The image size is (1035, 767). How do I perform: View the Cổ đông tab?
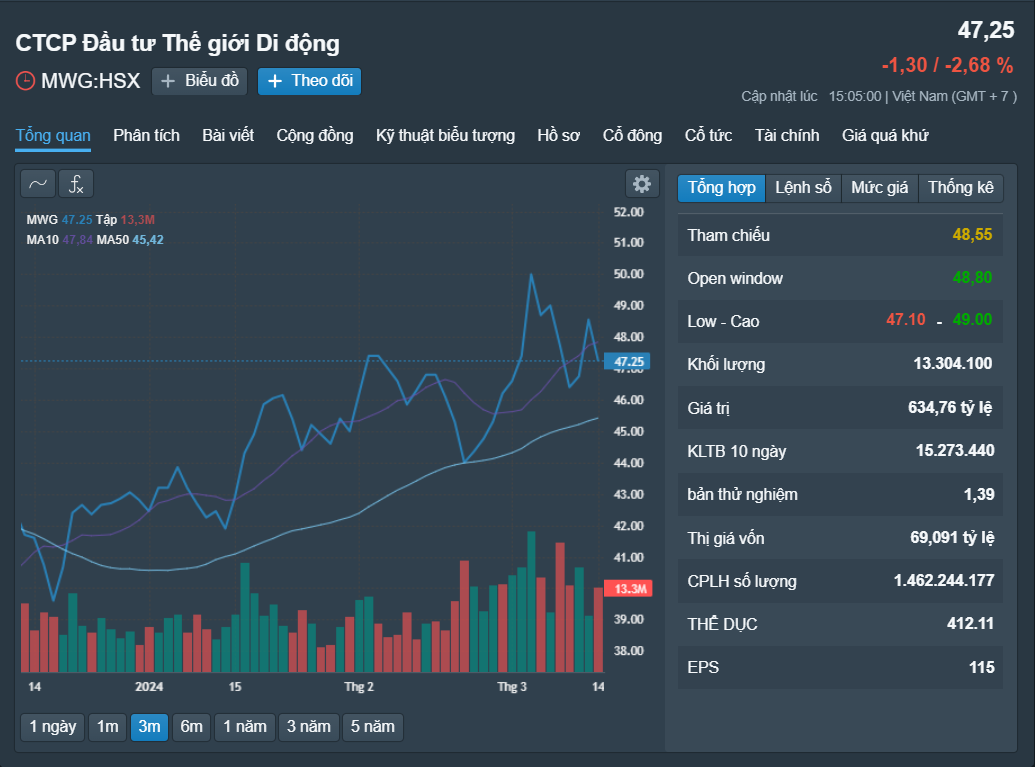click(632, 135)
